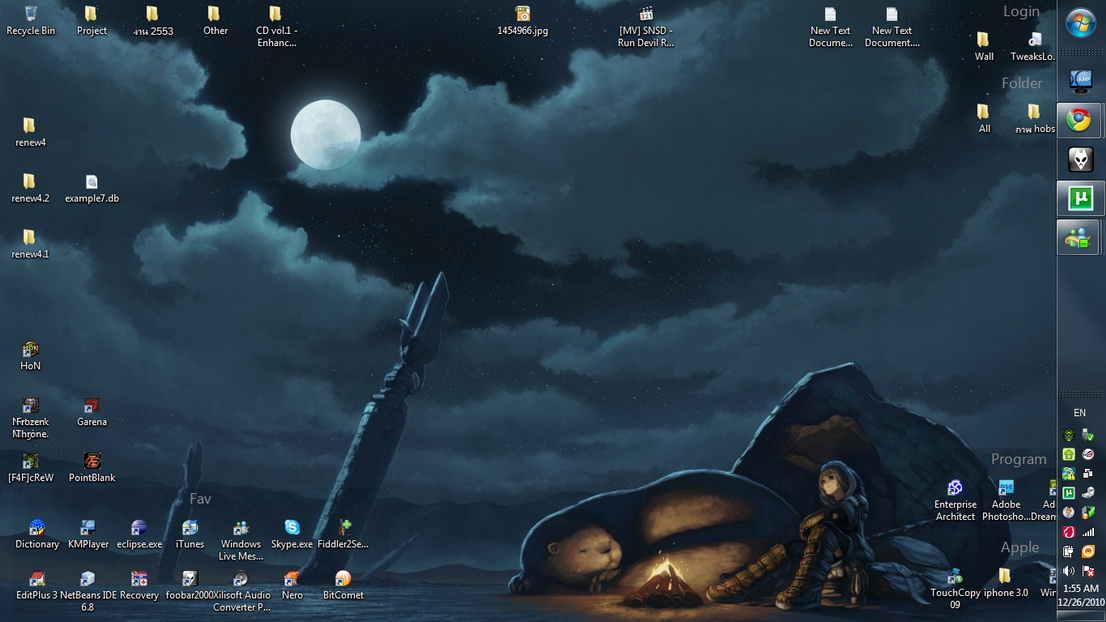Viewport: 1106px width, 622px height.
Task: Select the 1454966.jpg image file
Action: [x=522, y=20]
